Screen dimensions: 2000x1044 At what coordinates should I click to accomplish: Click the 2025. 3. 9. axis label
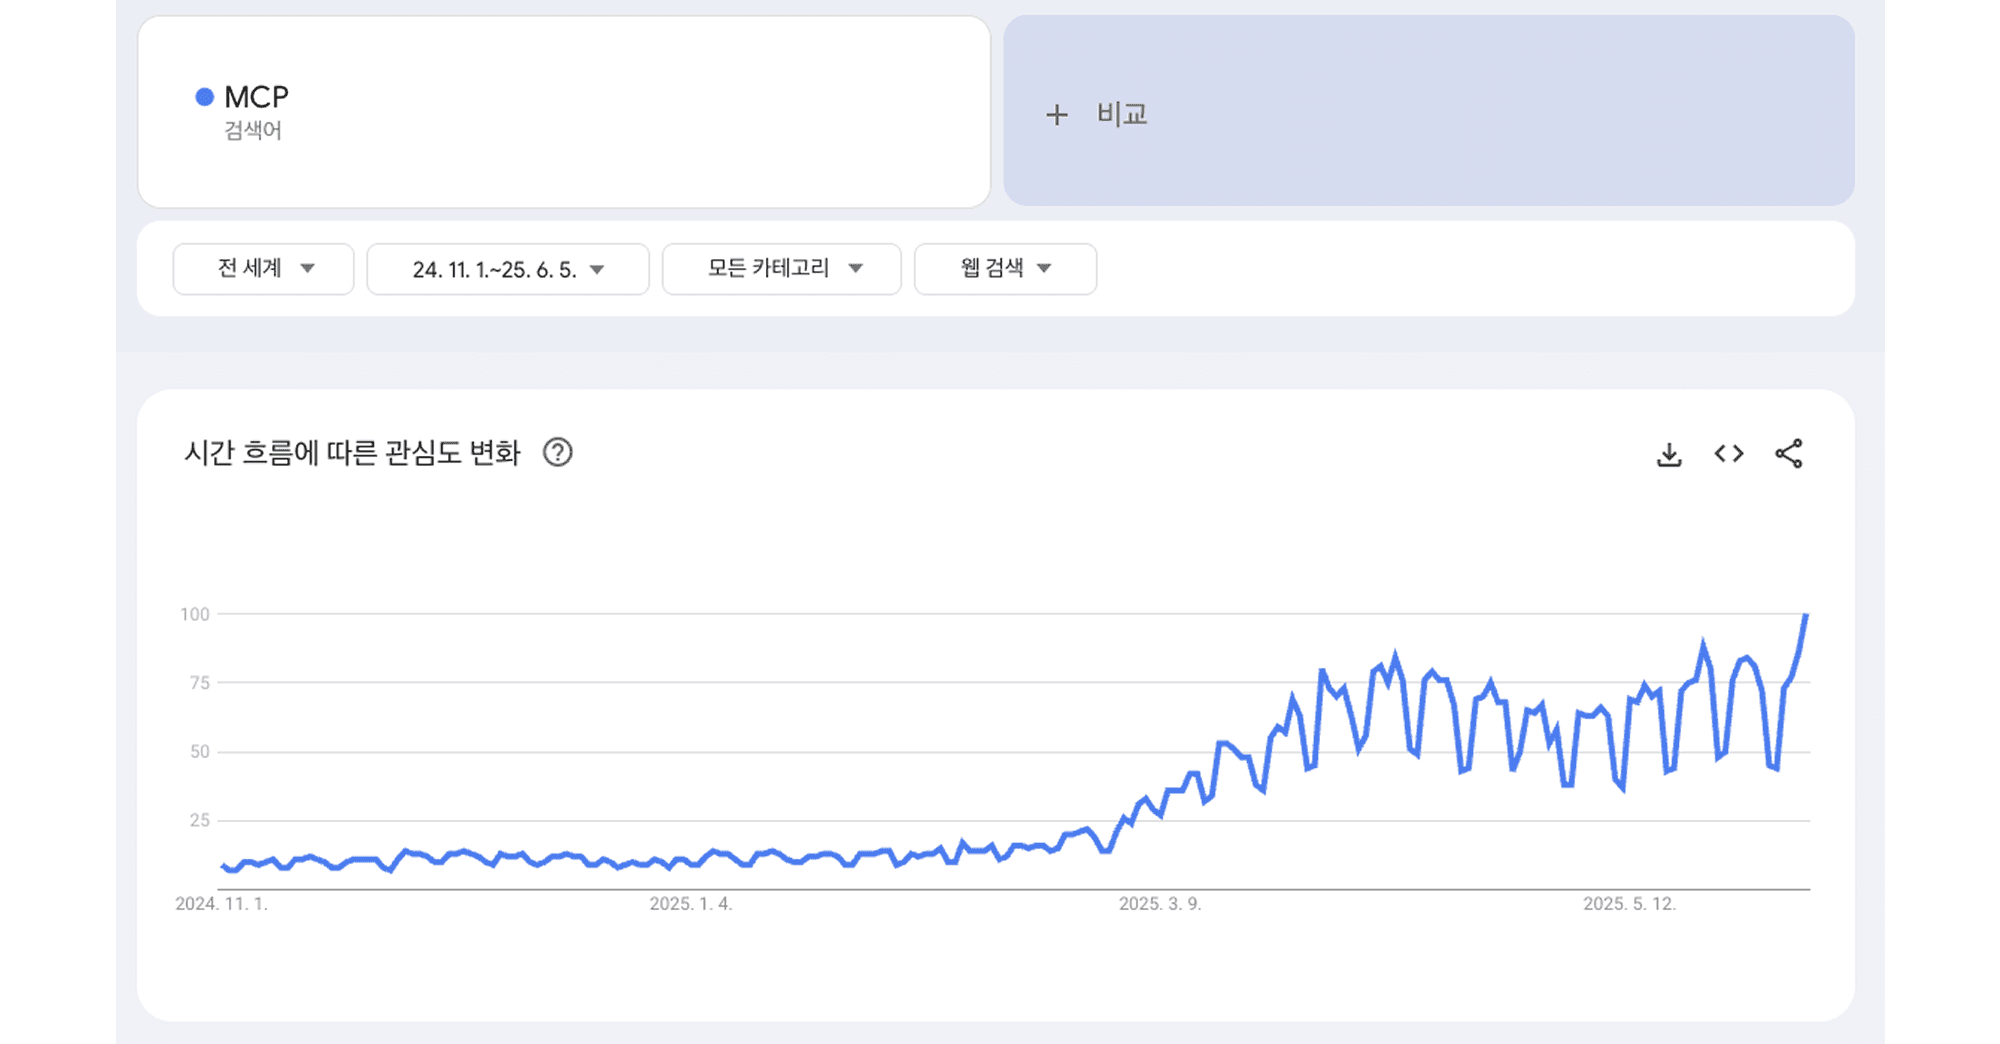[1160, 904]
